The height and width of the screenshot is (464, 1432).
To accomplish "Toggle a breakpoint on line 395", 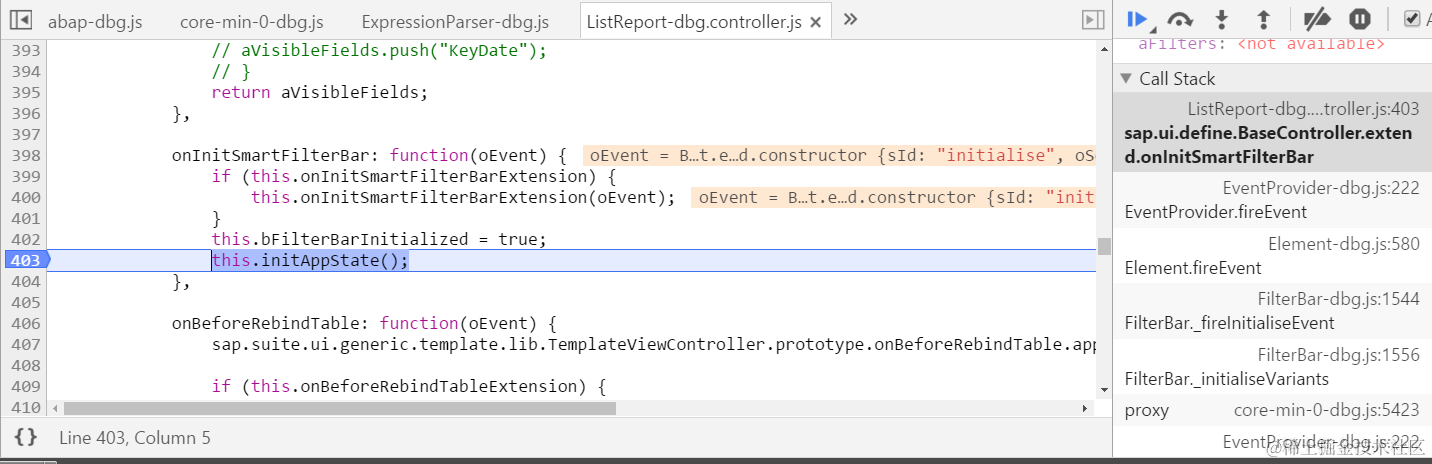I will (25, 92).
